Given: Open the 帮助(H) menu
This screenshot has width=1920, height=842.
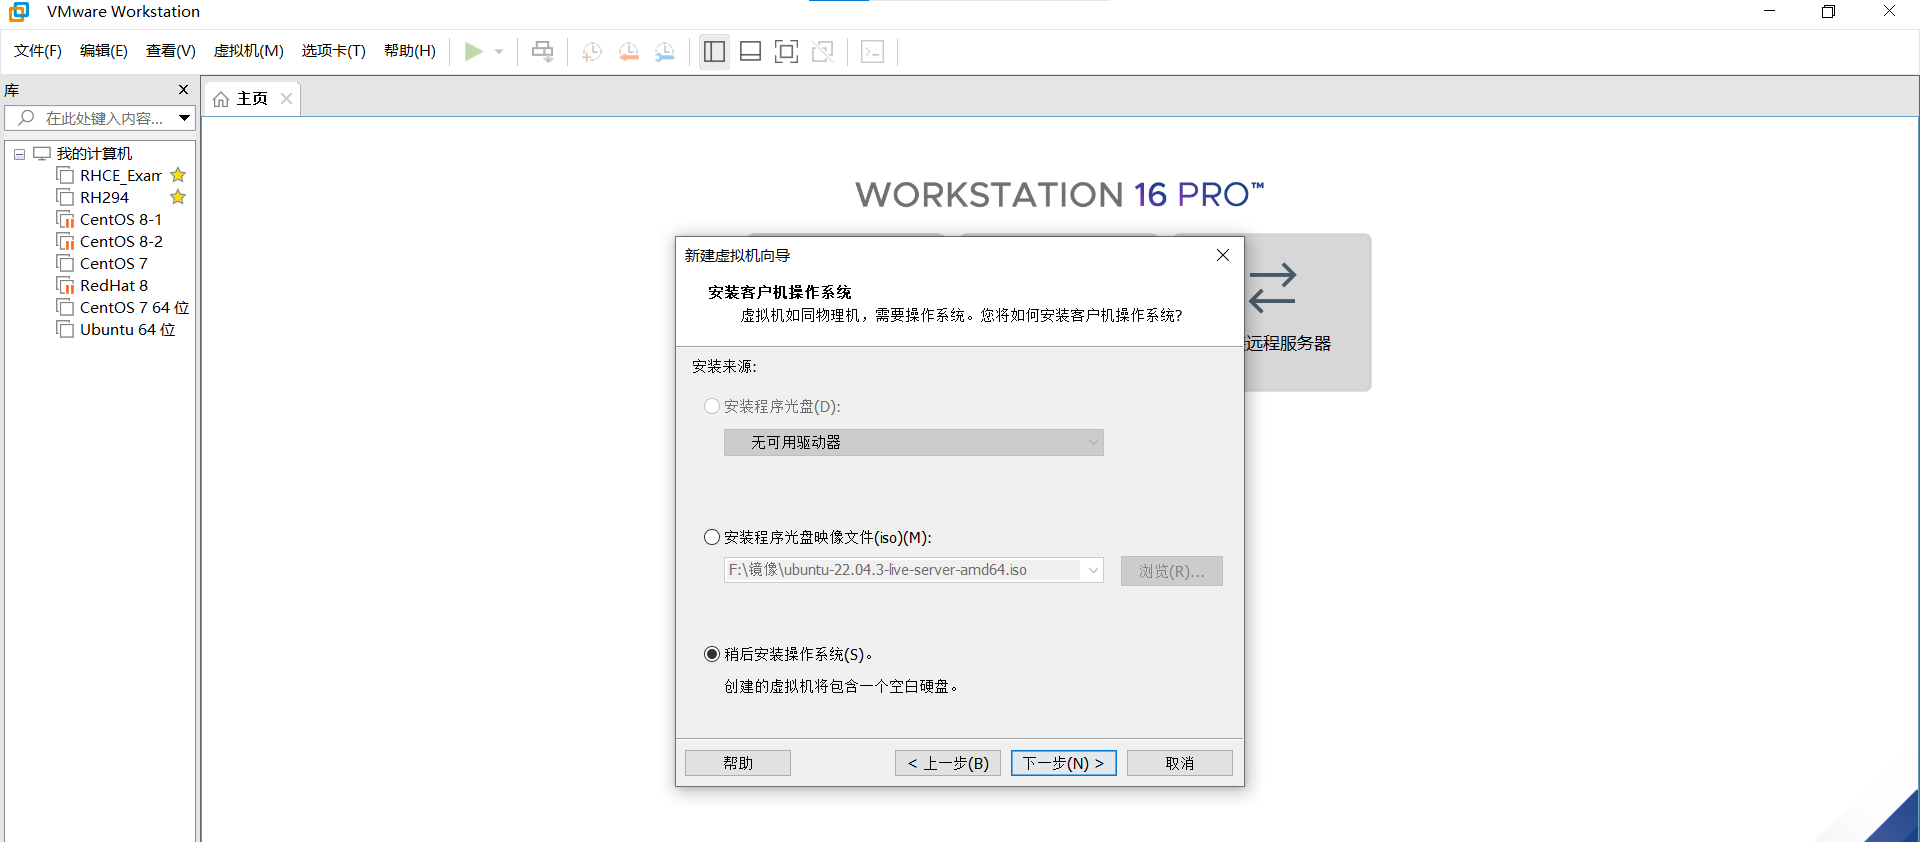Looking at the screenshot, I should point(410,51).
